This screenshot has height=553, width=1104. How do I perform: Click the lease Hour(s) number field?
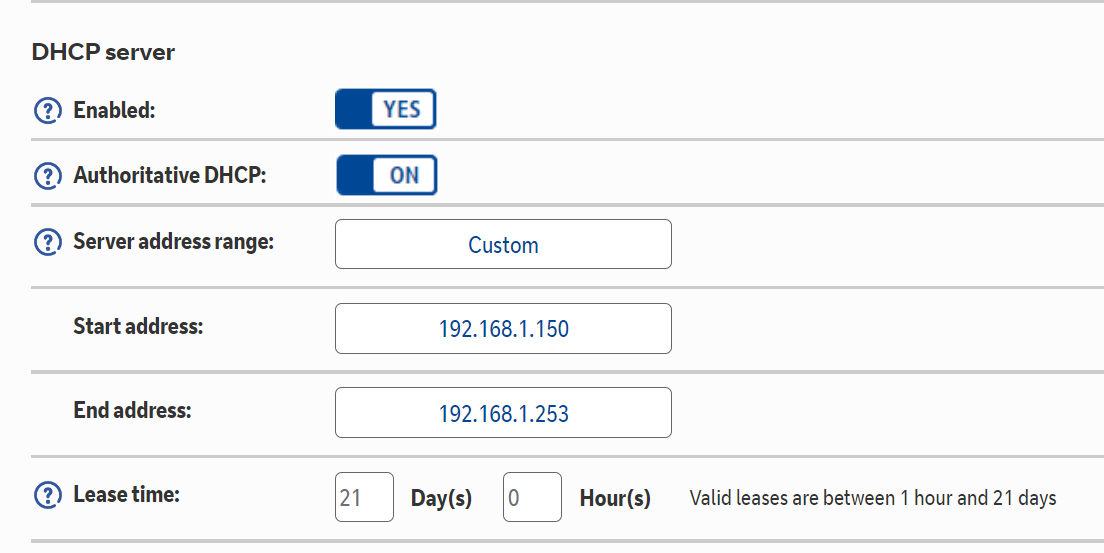(x=532, y=497)
